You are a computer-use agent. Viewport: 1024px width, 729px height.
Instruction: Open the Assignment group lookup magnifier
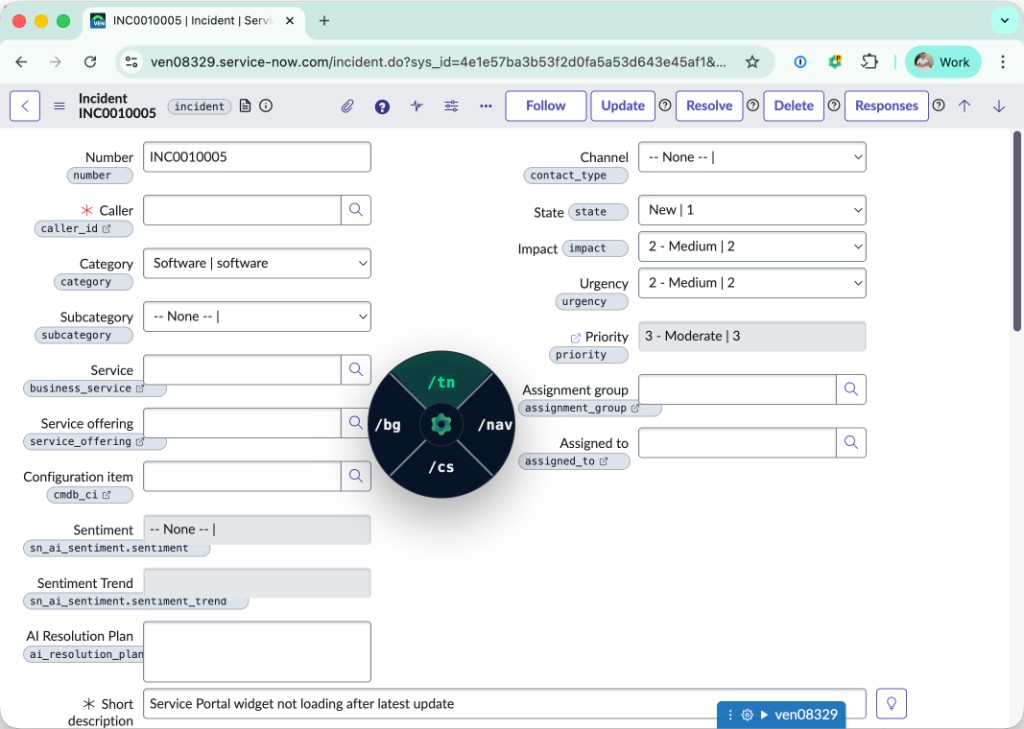click(x=851, y=389)
